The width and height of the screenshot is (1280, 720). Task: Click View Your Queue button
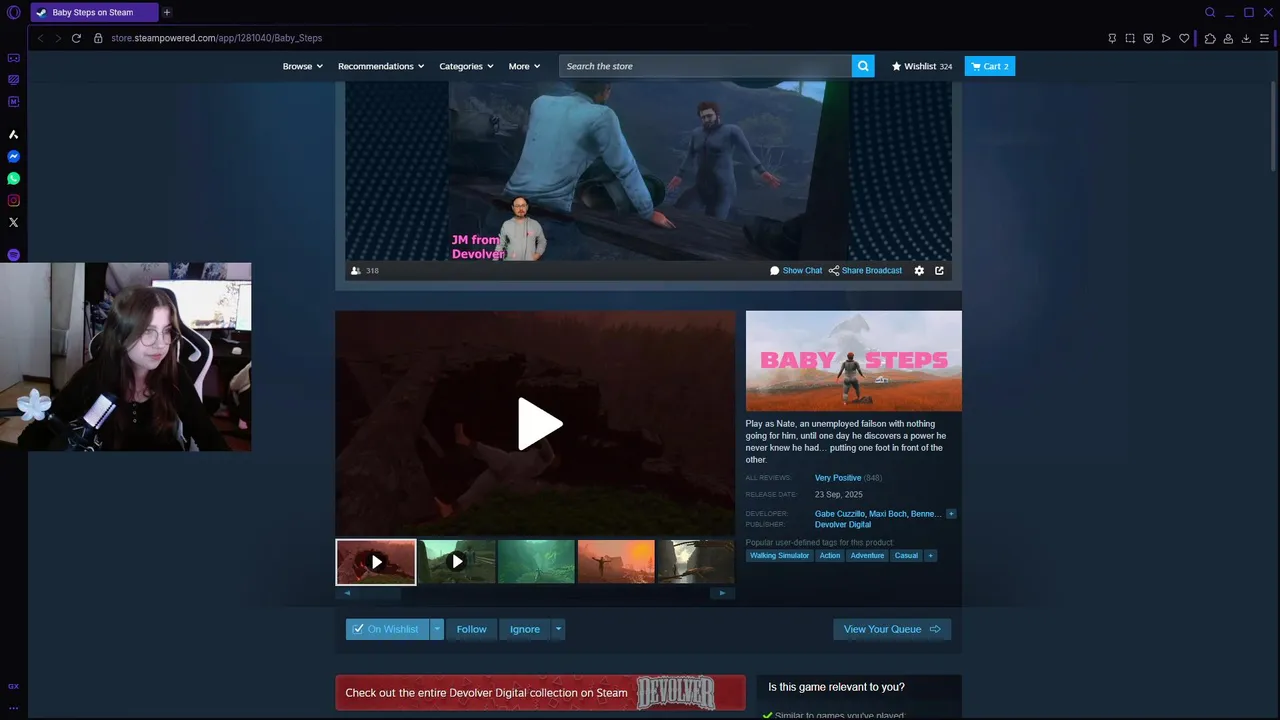tap(892, 629)
